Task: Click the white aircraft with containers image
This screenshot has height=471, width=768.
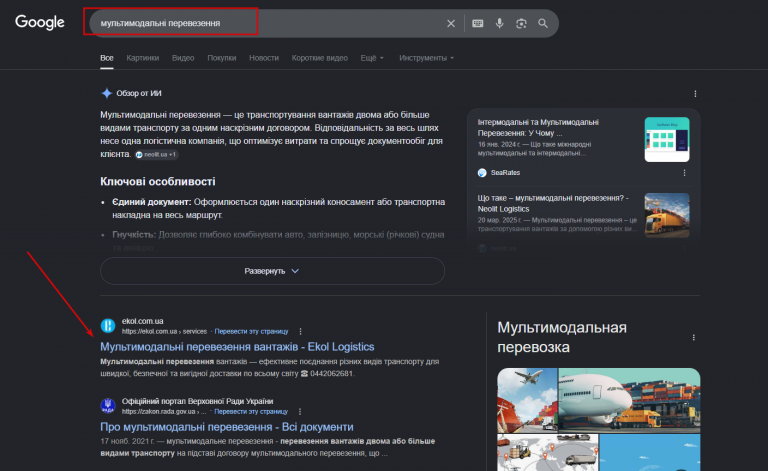Action: (x=629, y=400)
